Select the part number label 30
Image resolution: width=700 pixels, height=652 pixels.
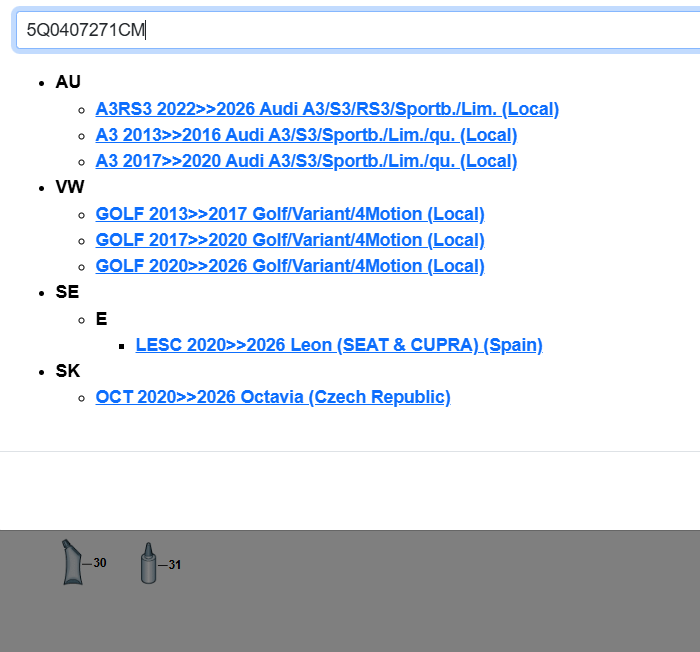[x=99, y=563]
